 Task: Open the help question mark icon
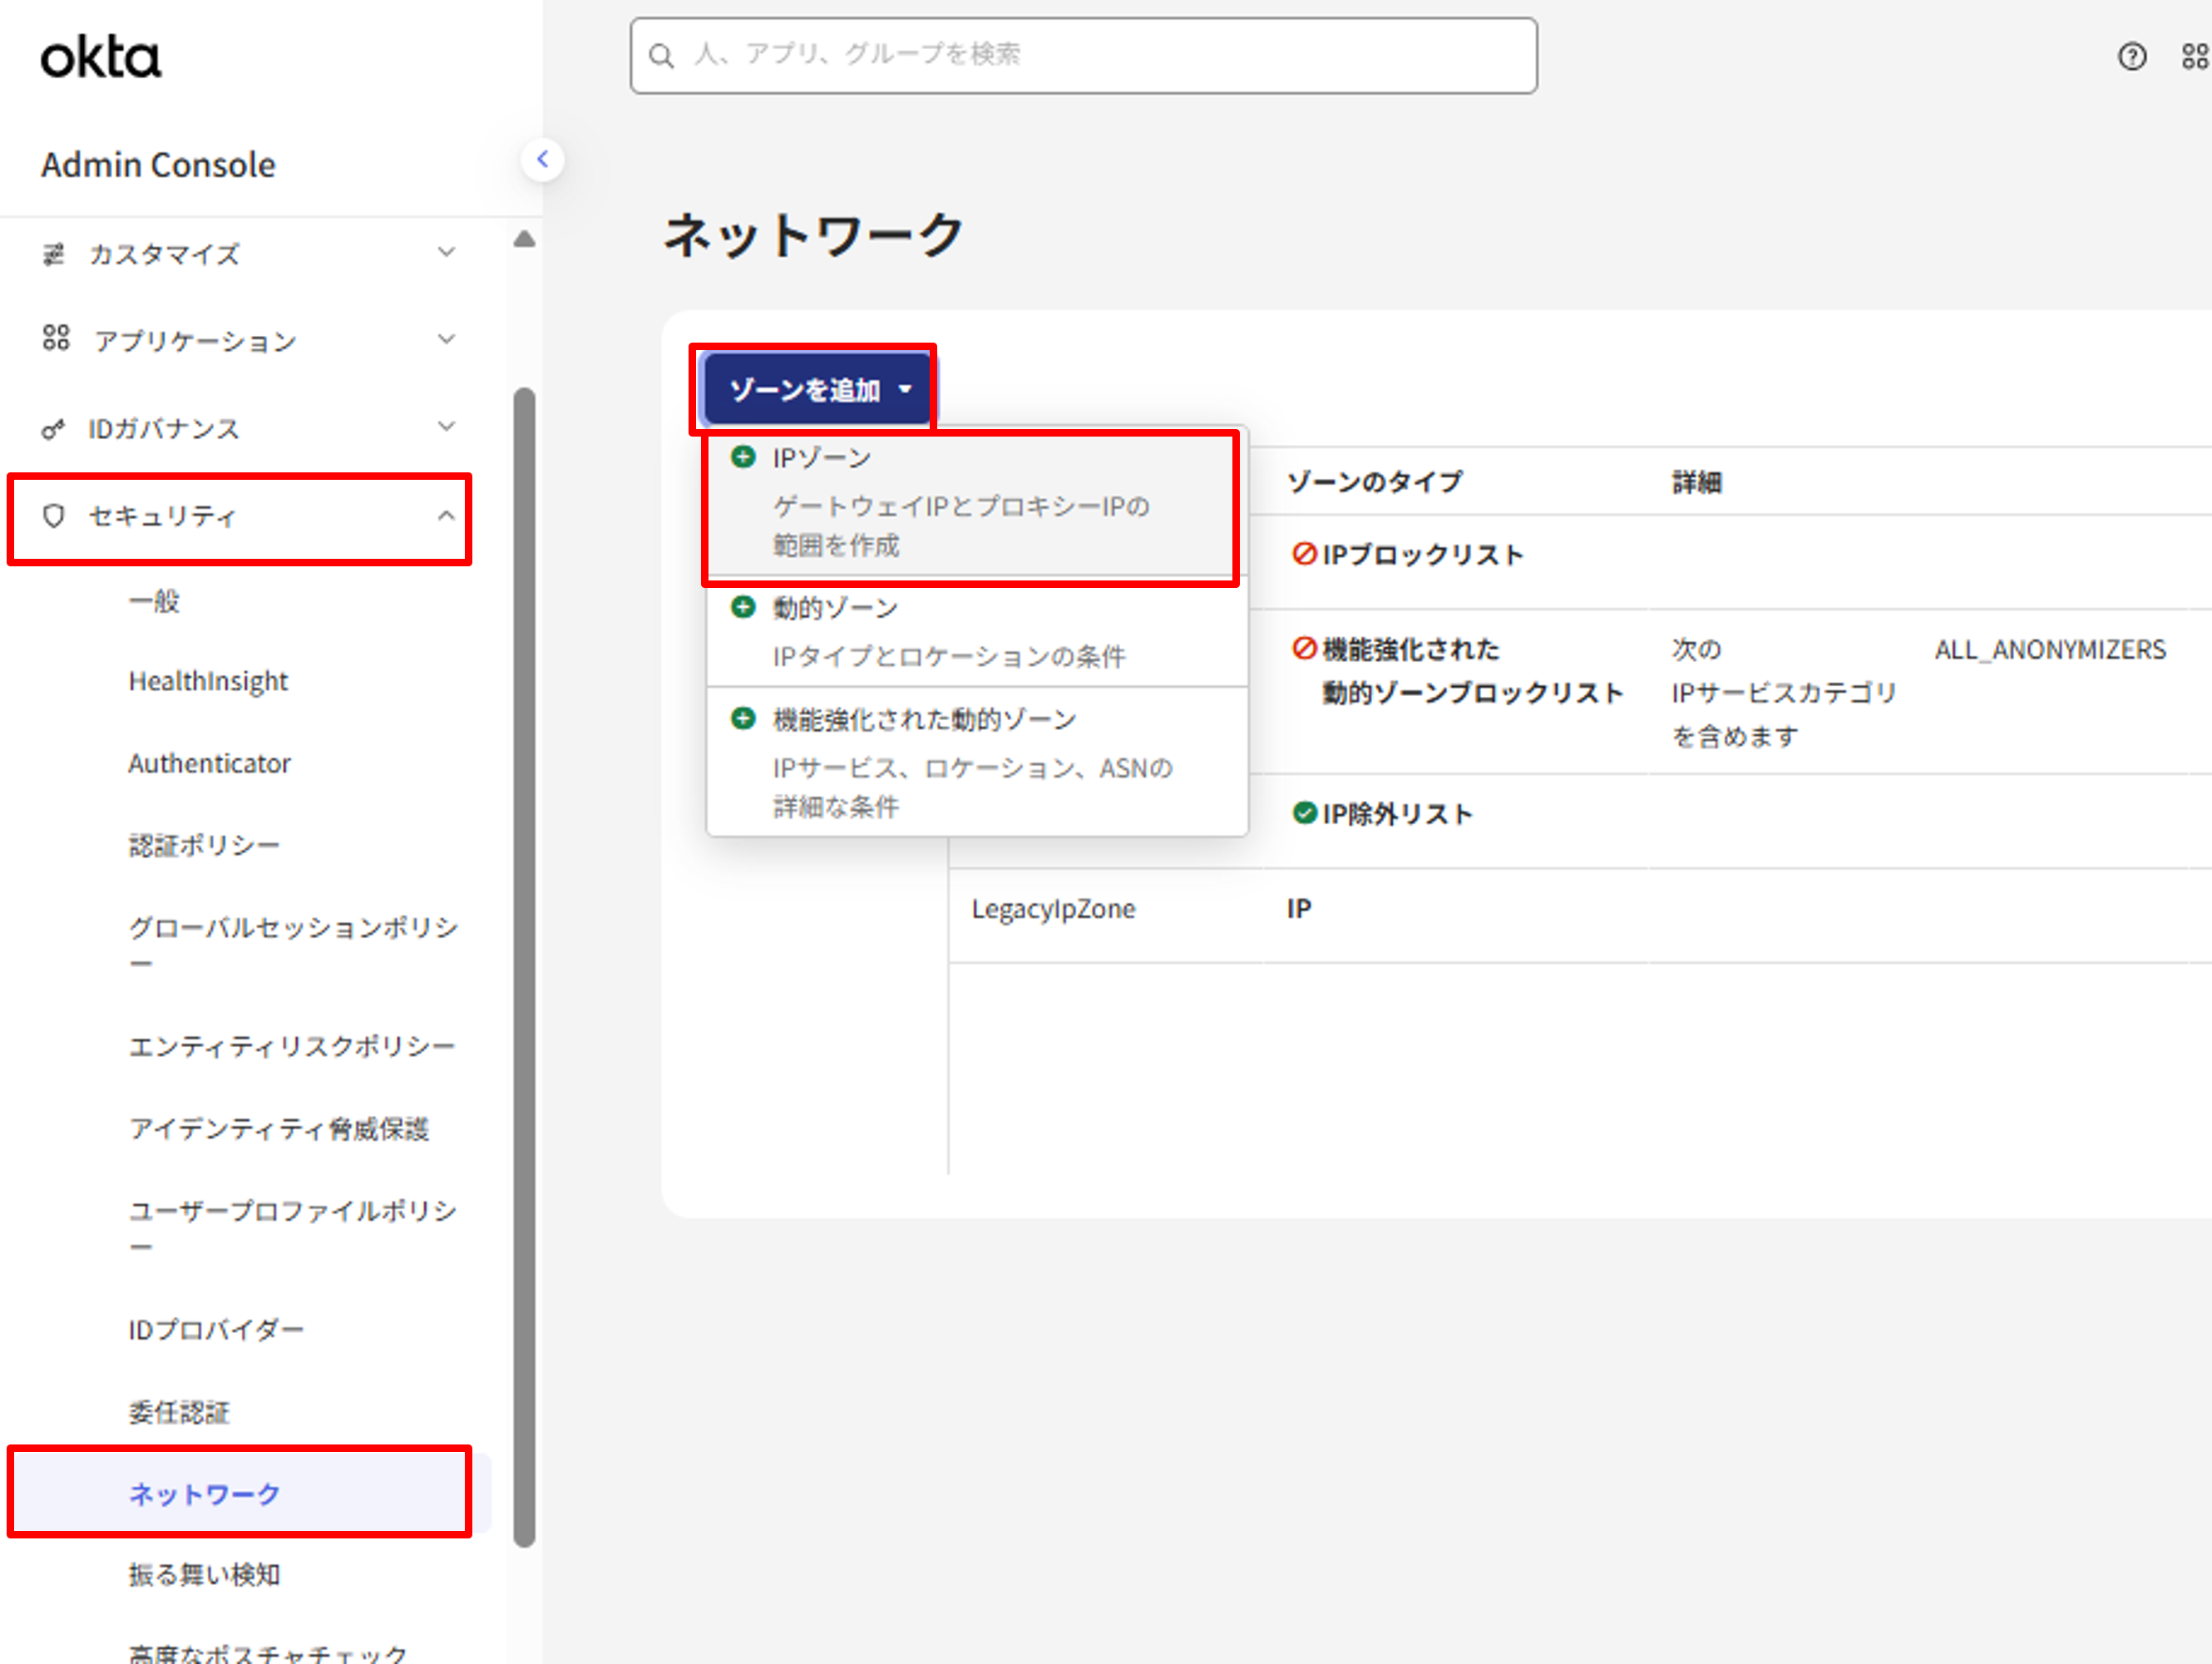pyautogui.click(x=2131, y=57)
